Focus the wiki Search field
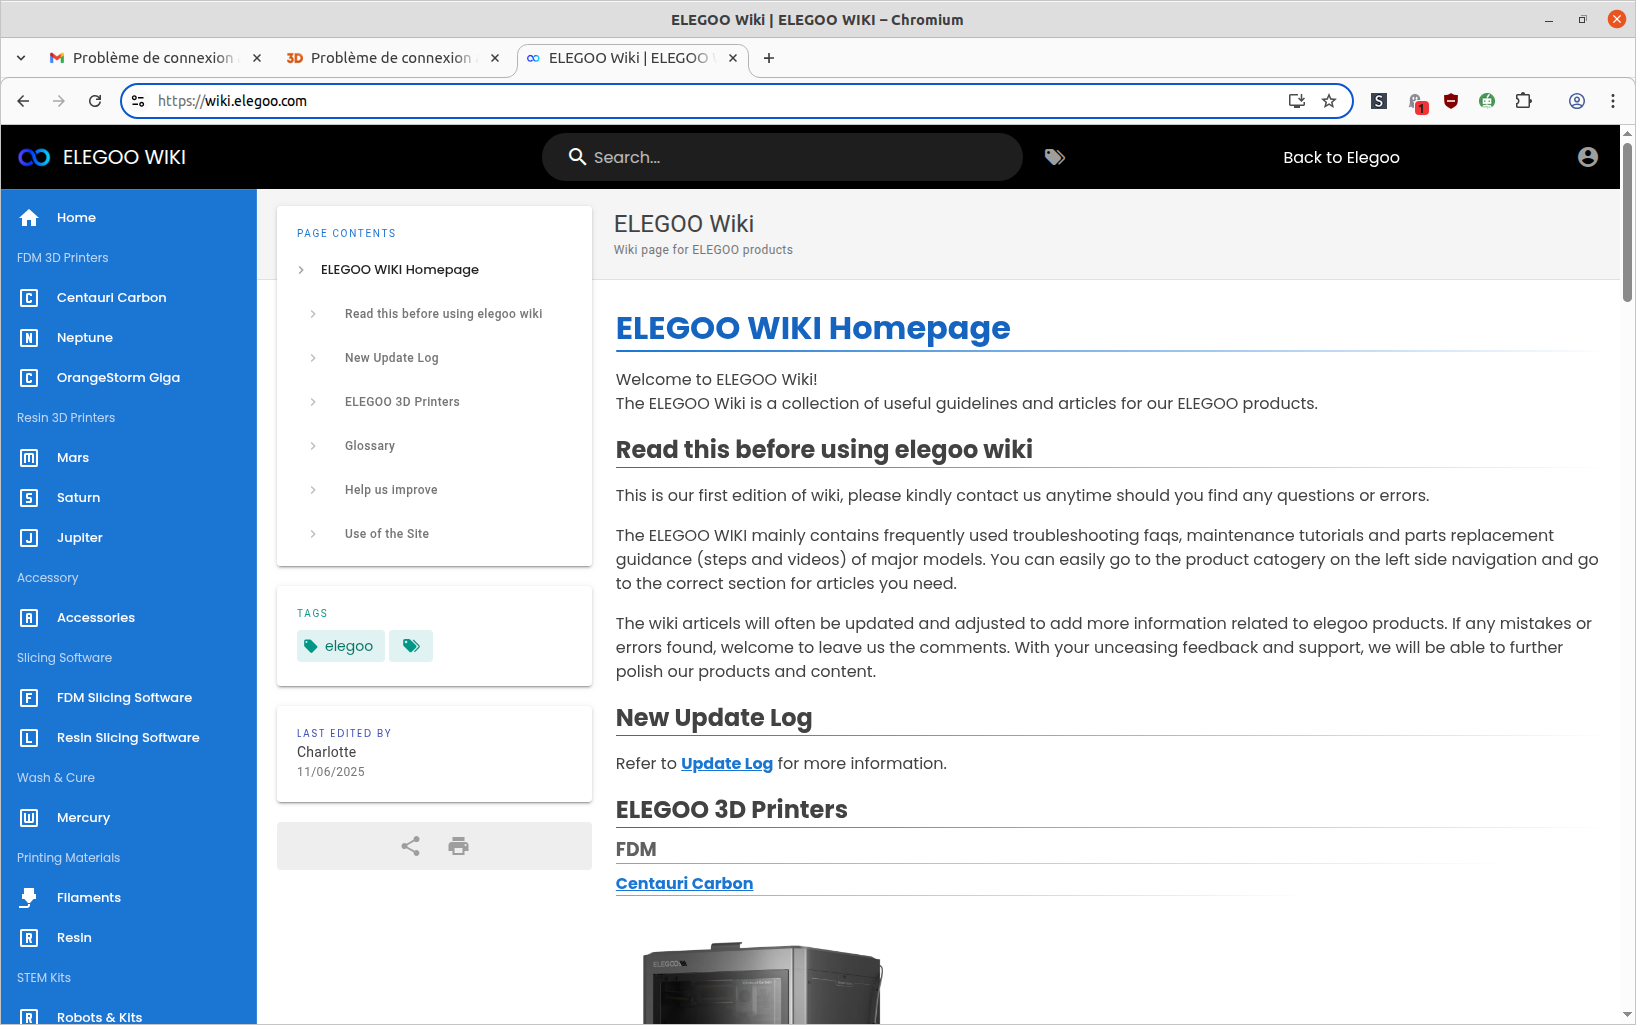Screen dimensions: 1636x1025 (x=782, y=157)
